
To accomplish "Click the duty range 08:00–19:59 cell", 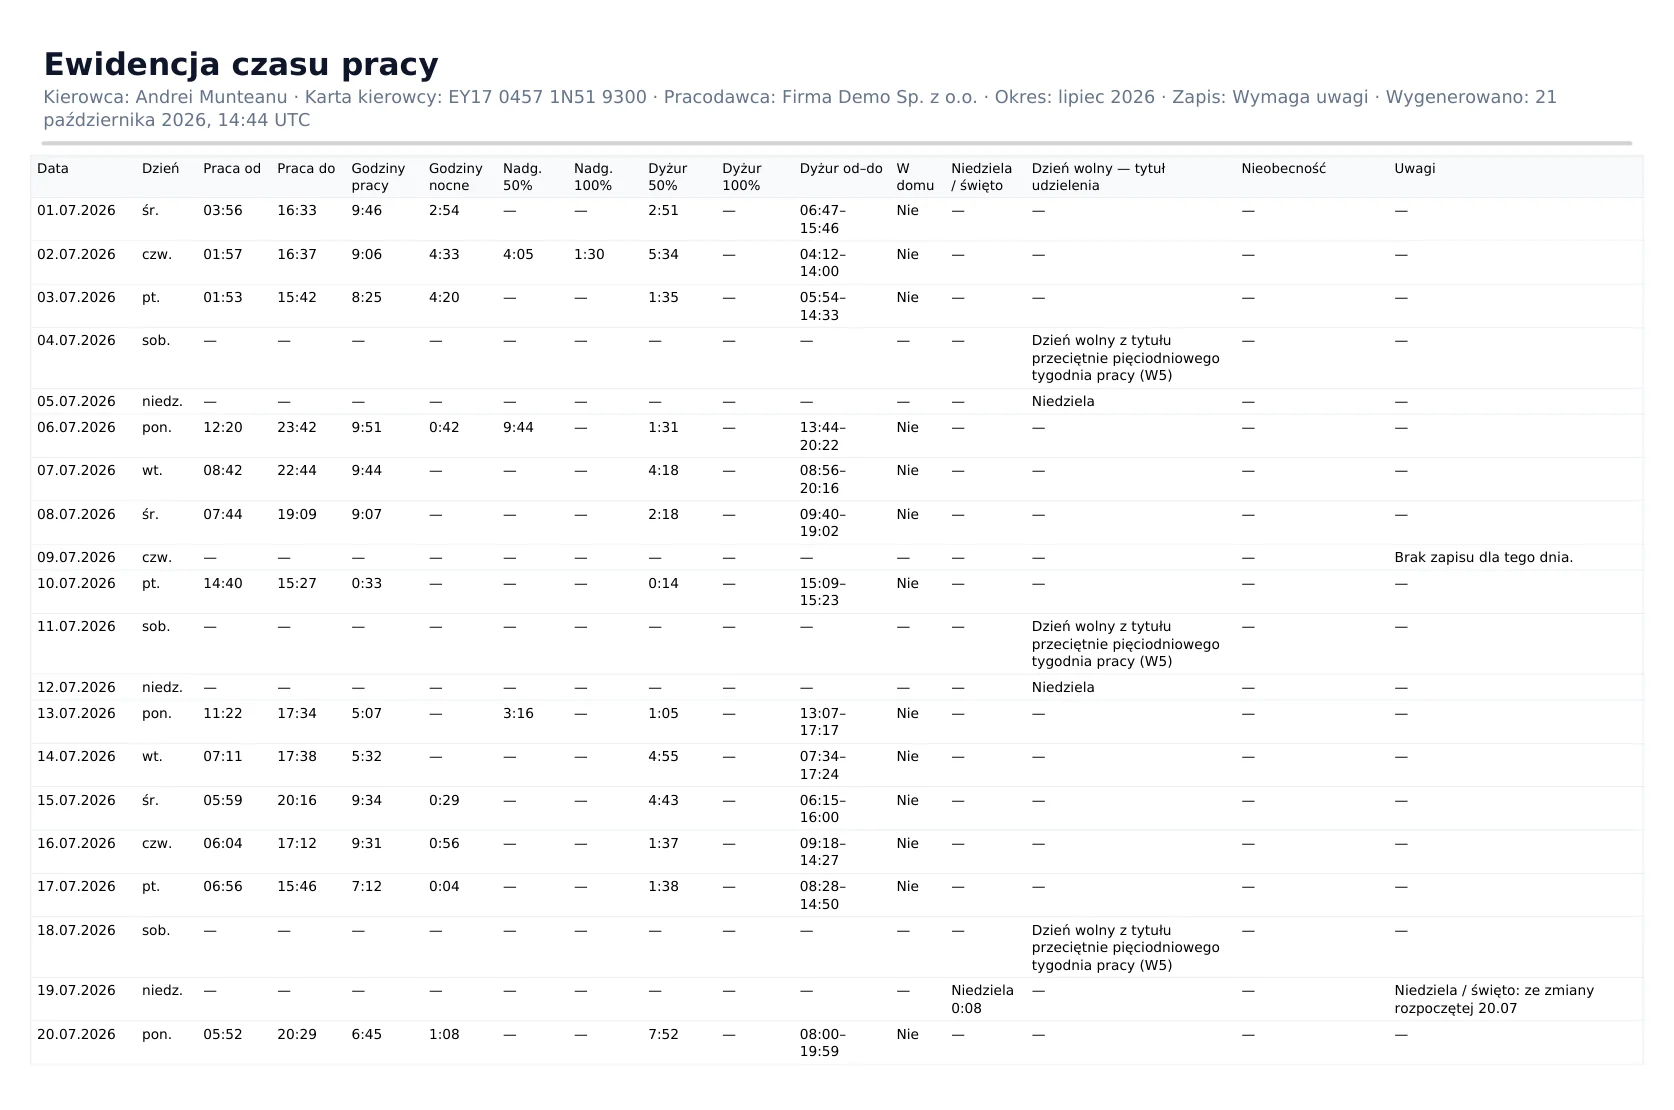I will click(x=823, y=1043).
